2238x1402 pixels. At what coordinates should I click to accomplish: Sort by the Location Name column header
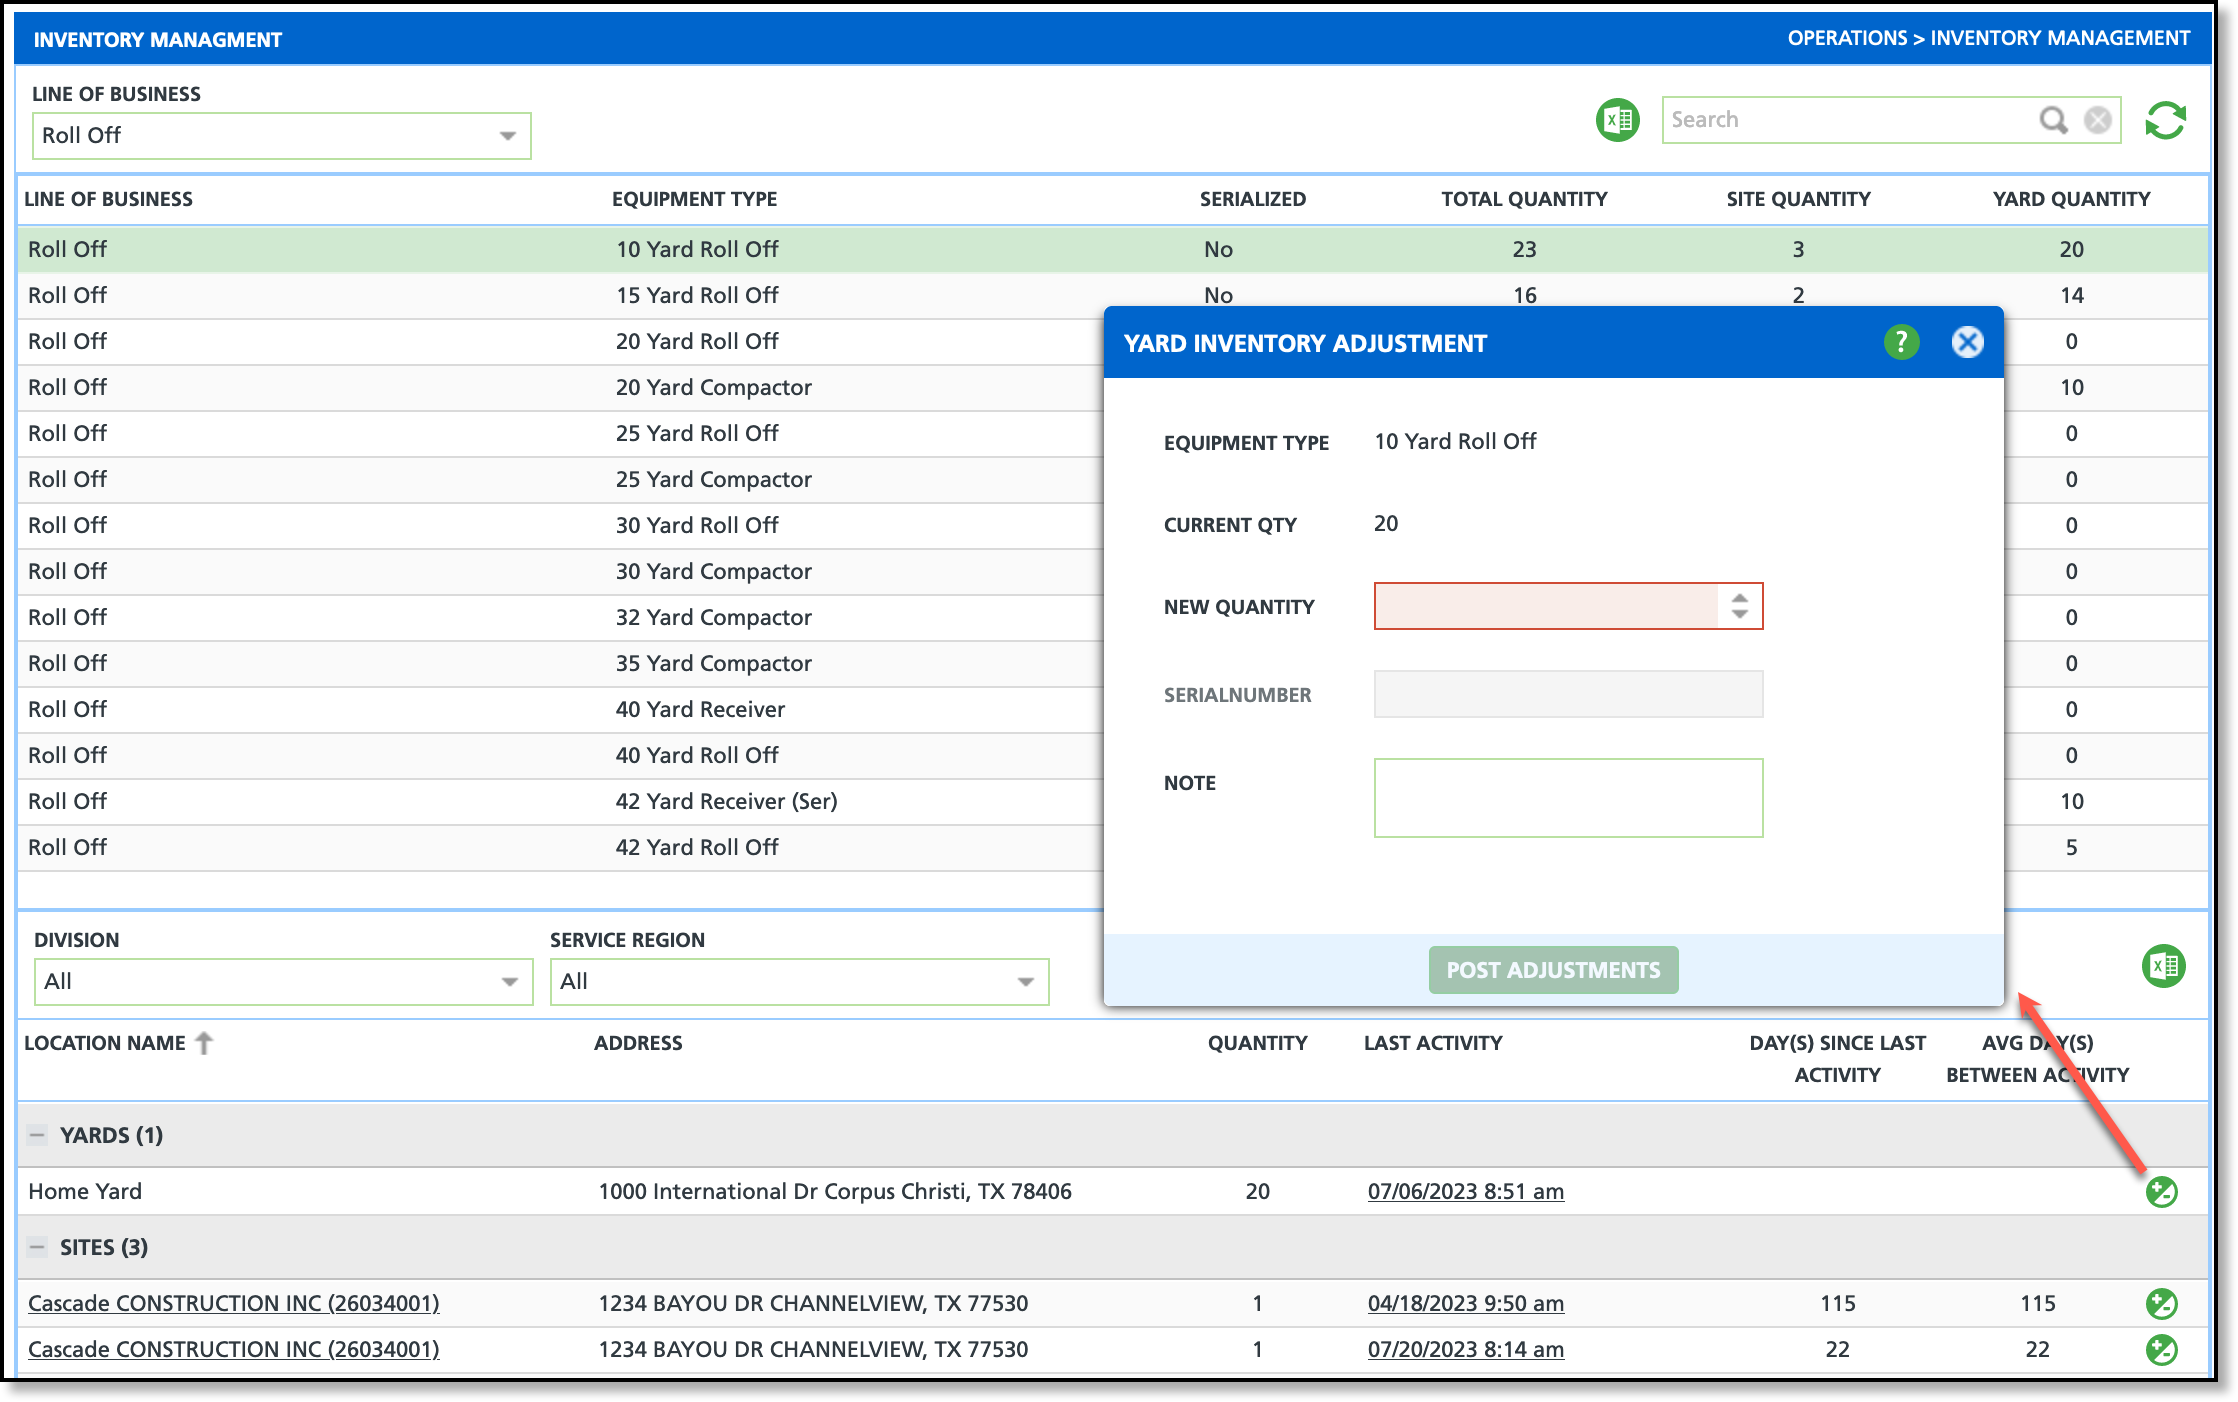tap(105, 1043)
